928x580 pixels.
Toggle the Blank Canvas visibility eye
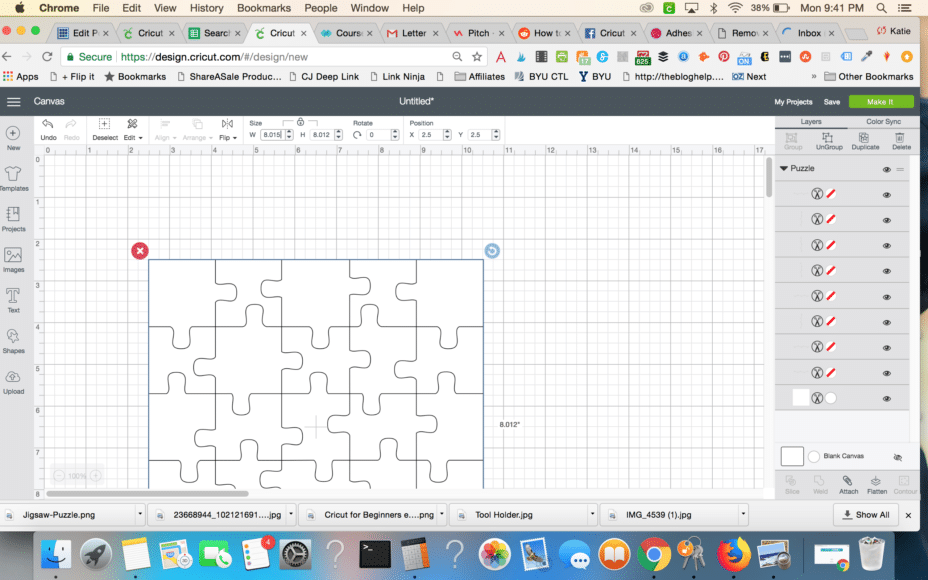pos(896,456)
